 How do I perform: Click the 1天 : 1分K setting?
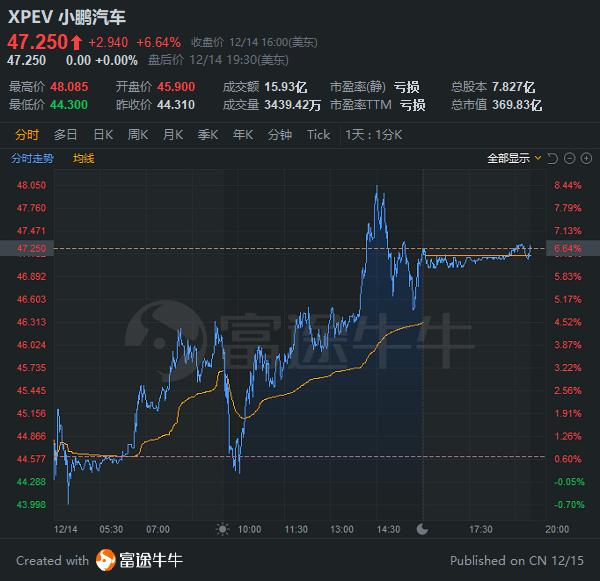coord(374,135)
